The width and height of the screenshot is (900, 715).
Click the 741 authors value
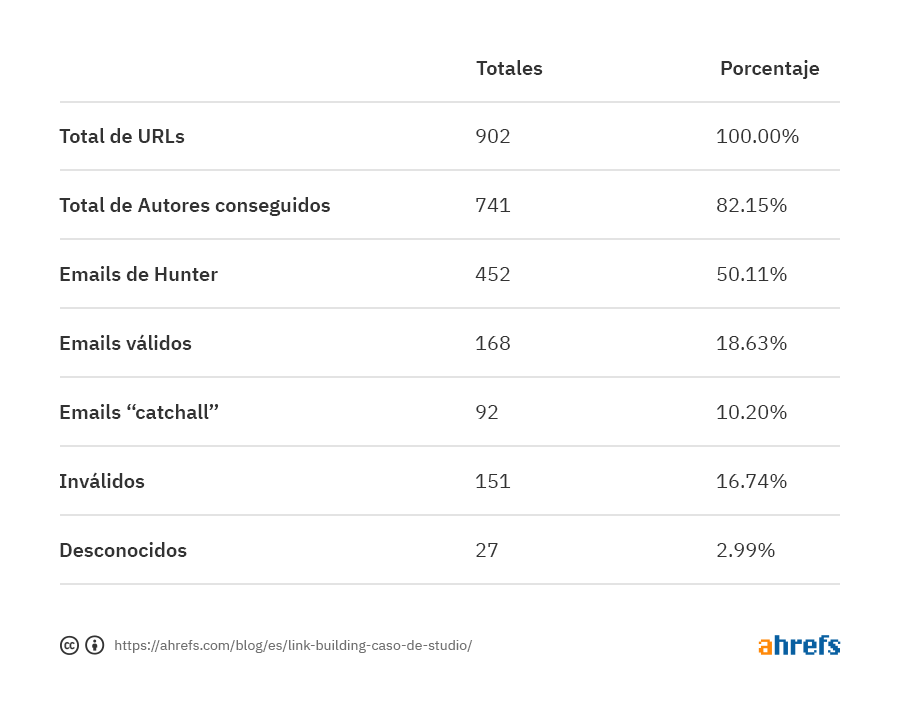pyautogui.click(x=493, y=205)
